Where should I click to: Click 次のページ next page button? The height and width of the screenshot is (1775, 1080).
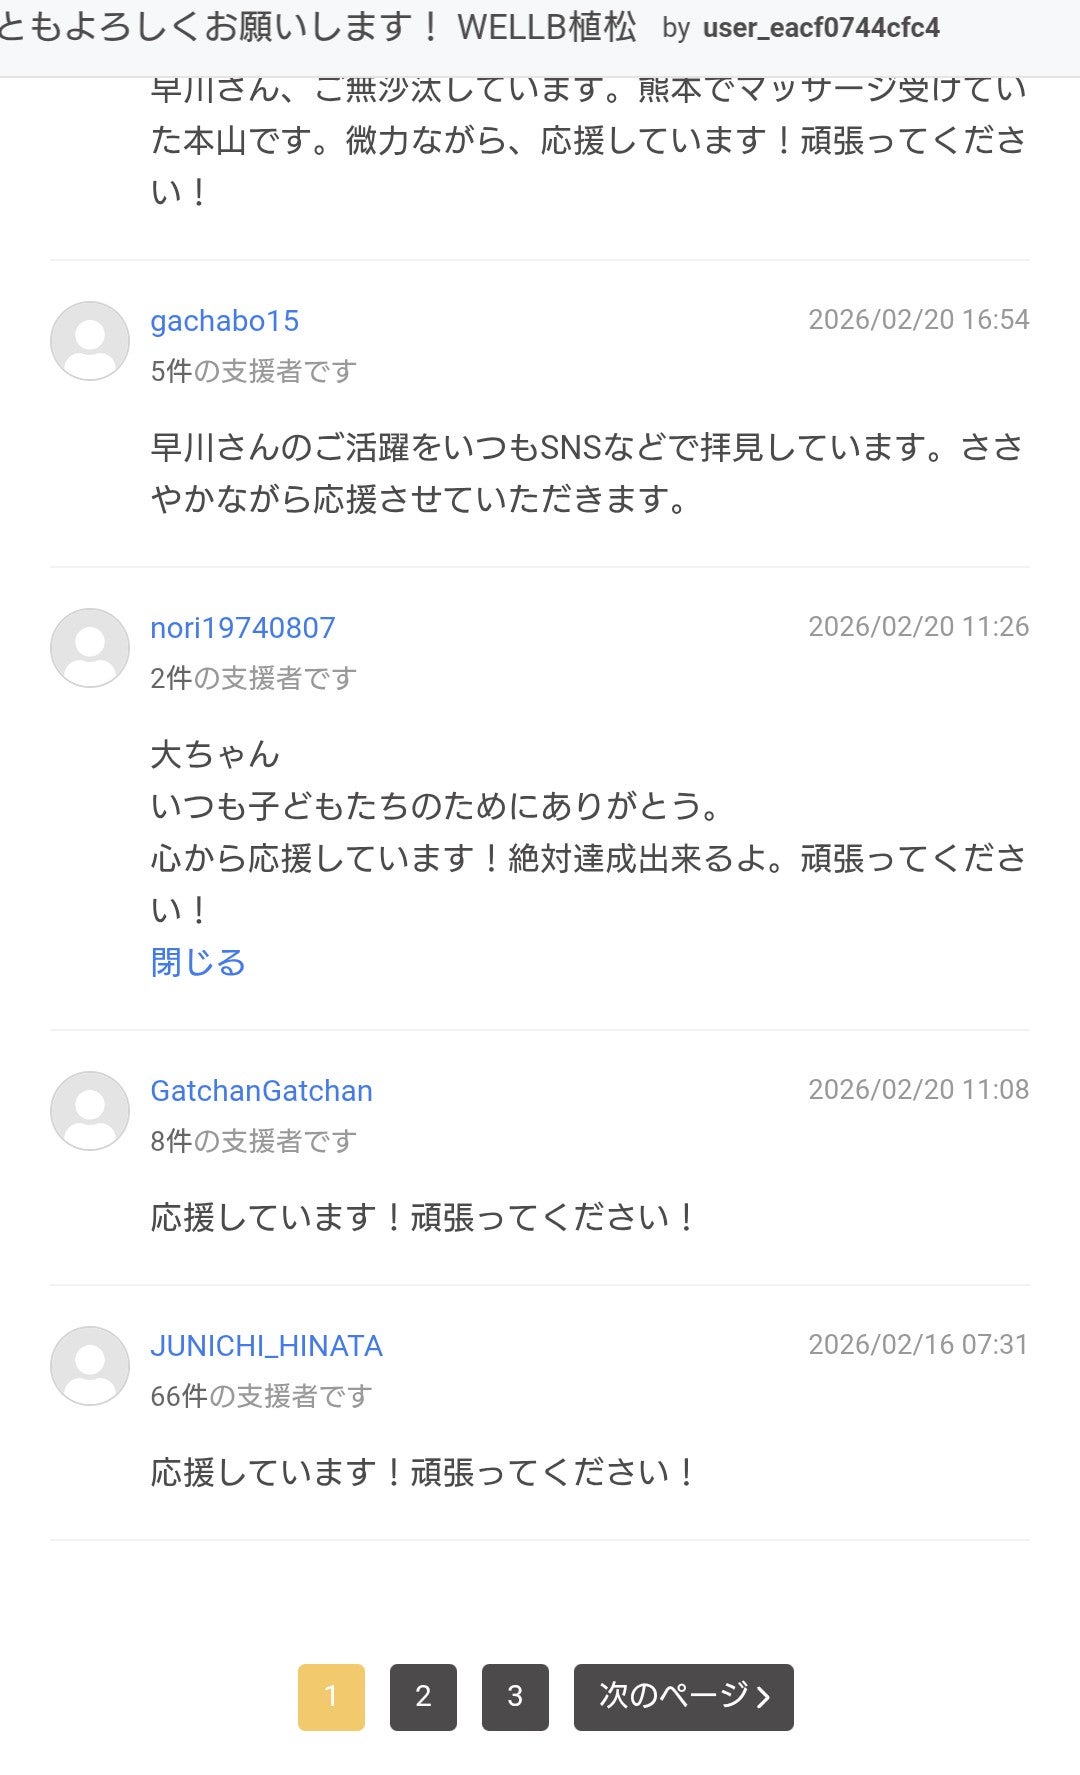coord(672,1697)
